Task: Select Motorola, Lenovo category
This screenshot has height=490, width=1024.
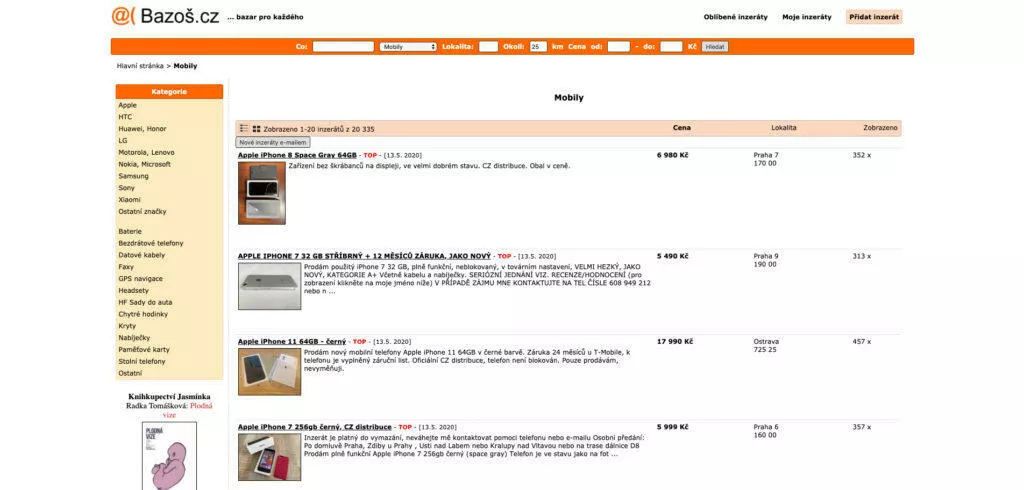Action: (146, 152)
